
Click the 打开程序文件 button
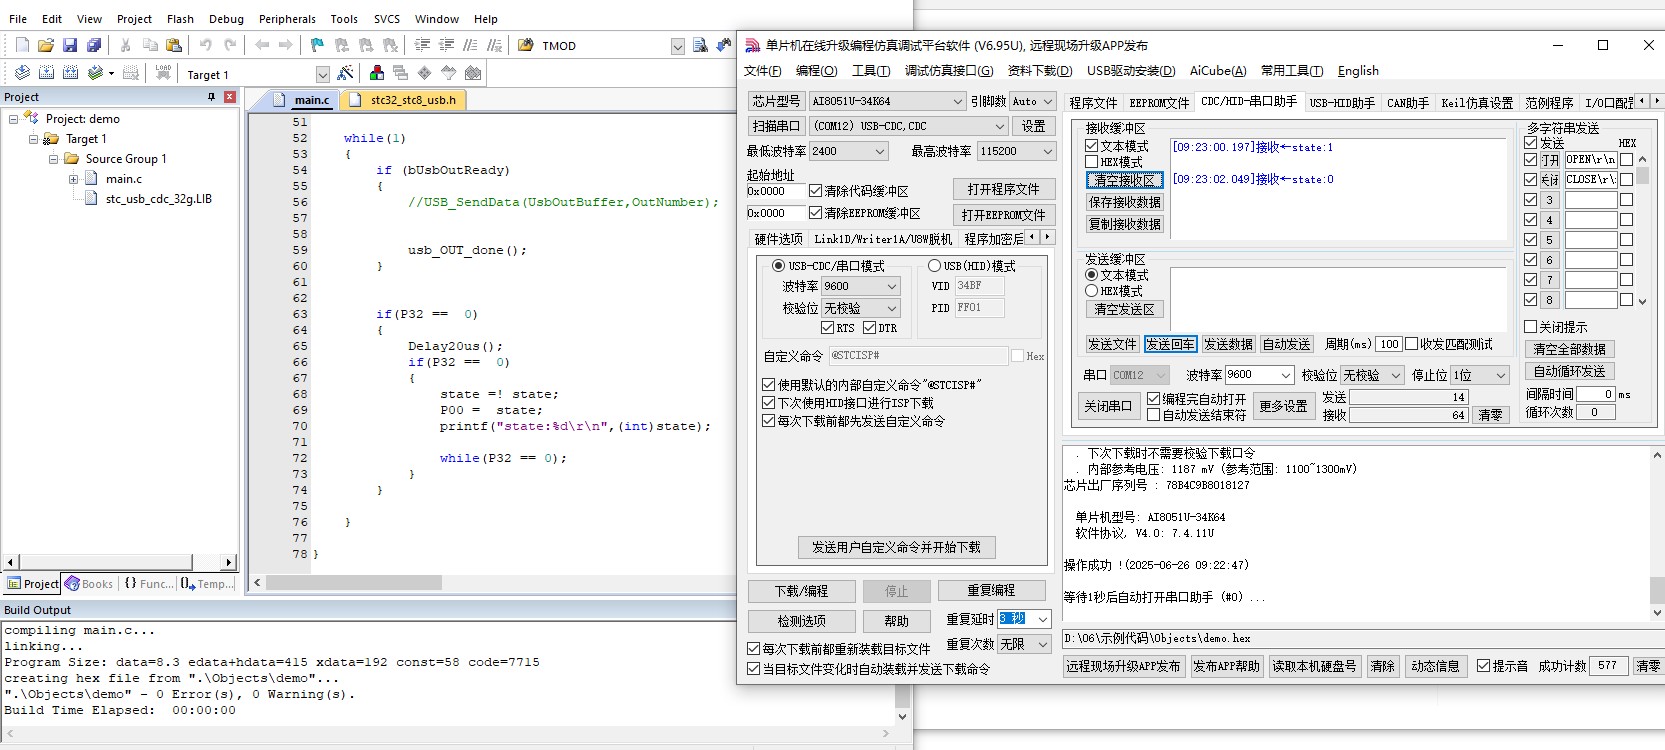tap(1003, 189)
